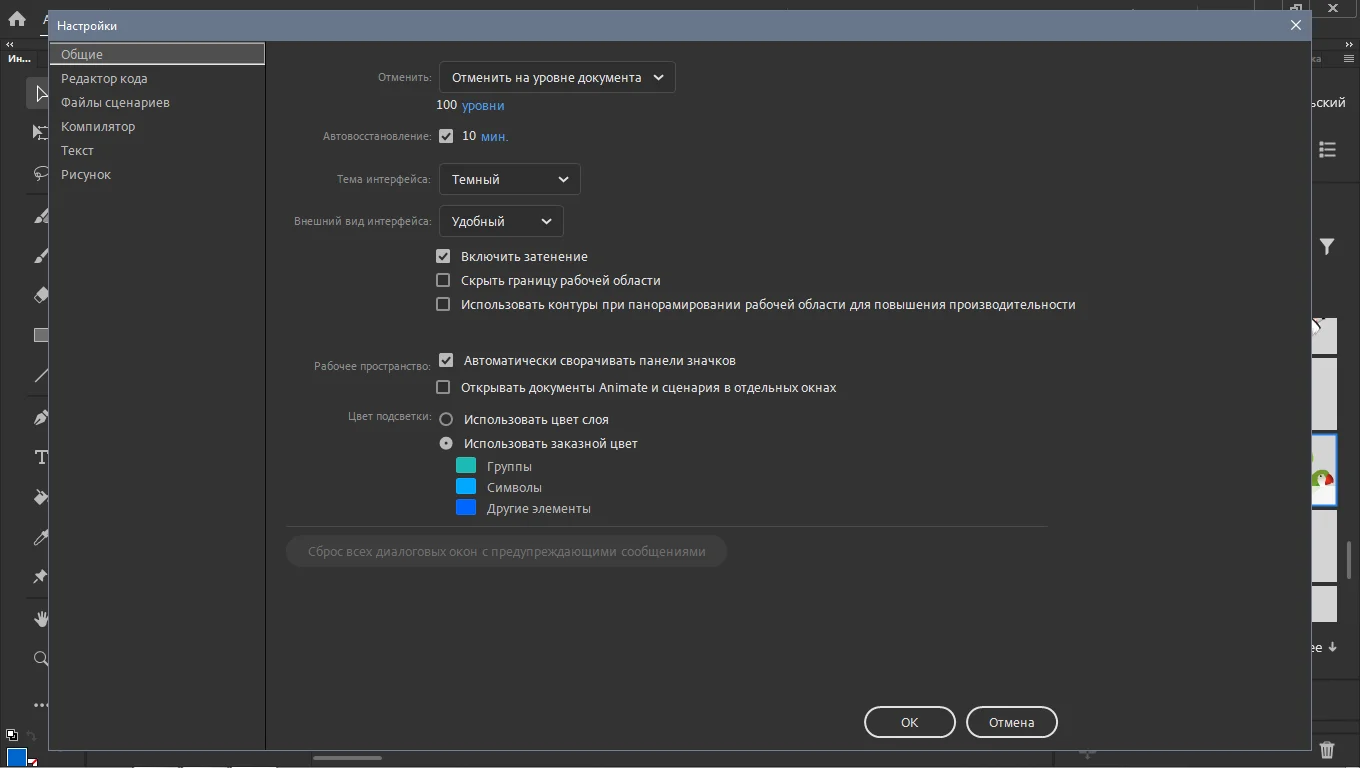This screenshot has height=768, width=1360.
Task: Click the "Группы" teal color swatch
Action: click(x=466, y=466)
